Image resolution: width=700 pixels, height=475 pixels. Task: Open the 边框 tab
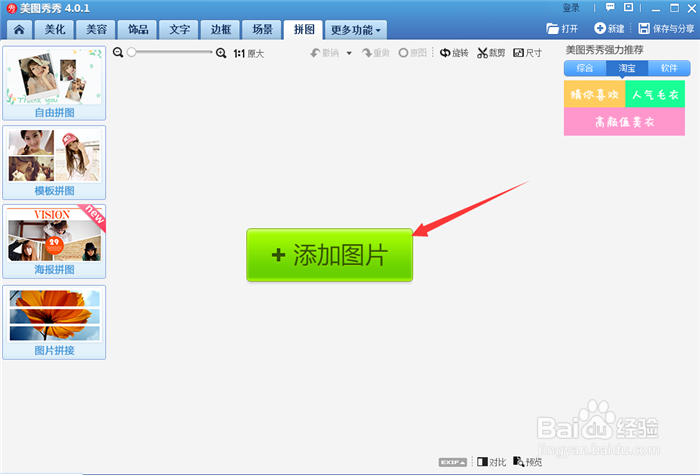point(221,30)
